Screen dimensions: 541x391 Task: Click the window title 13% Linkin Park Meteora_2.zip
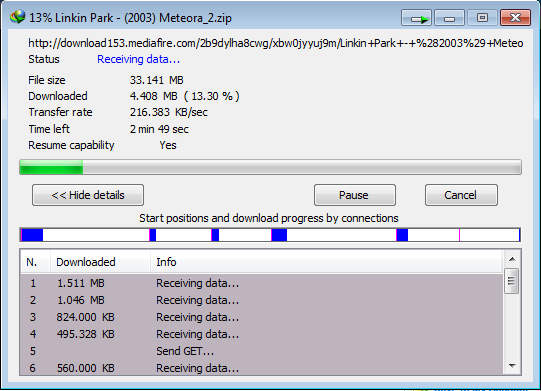(x=130, y=18)
